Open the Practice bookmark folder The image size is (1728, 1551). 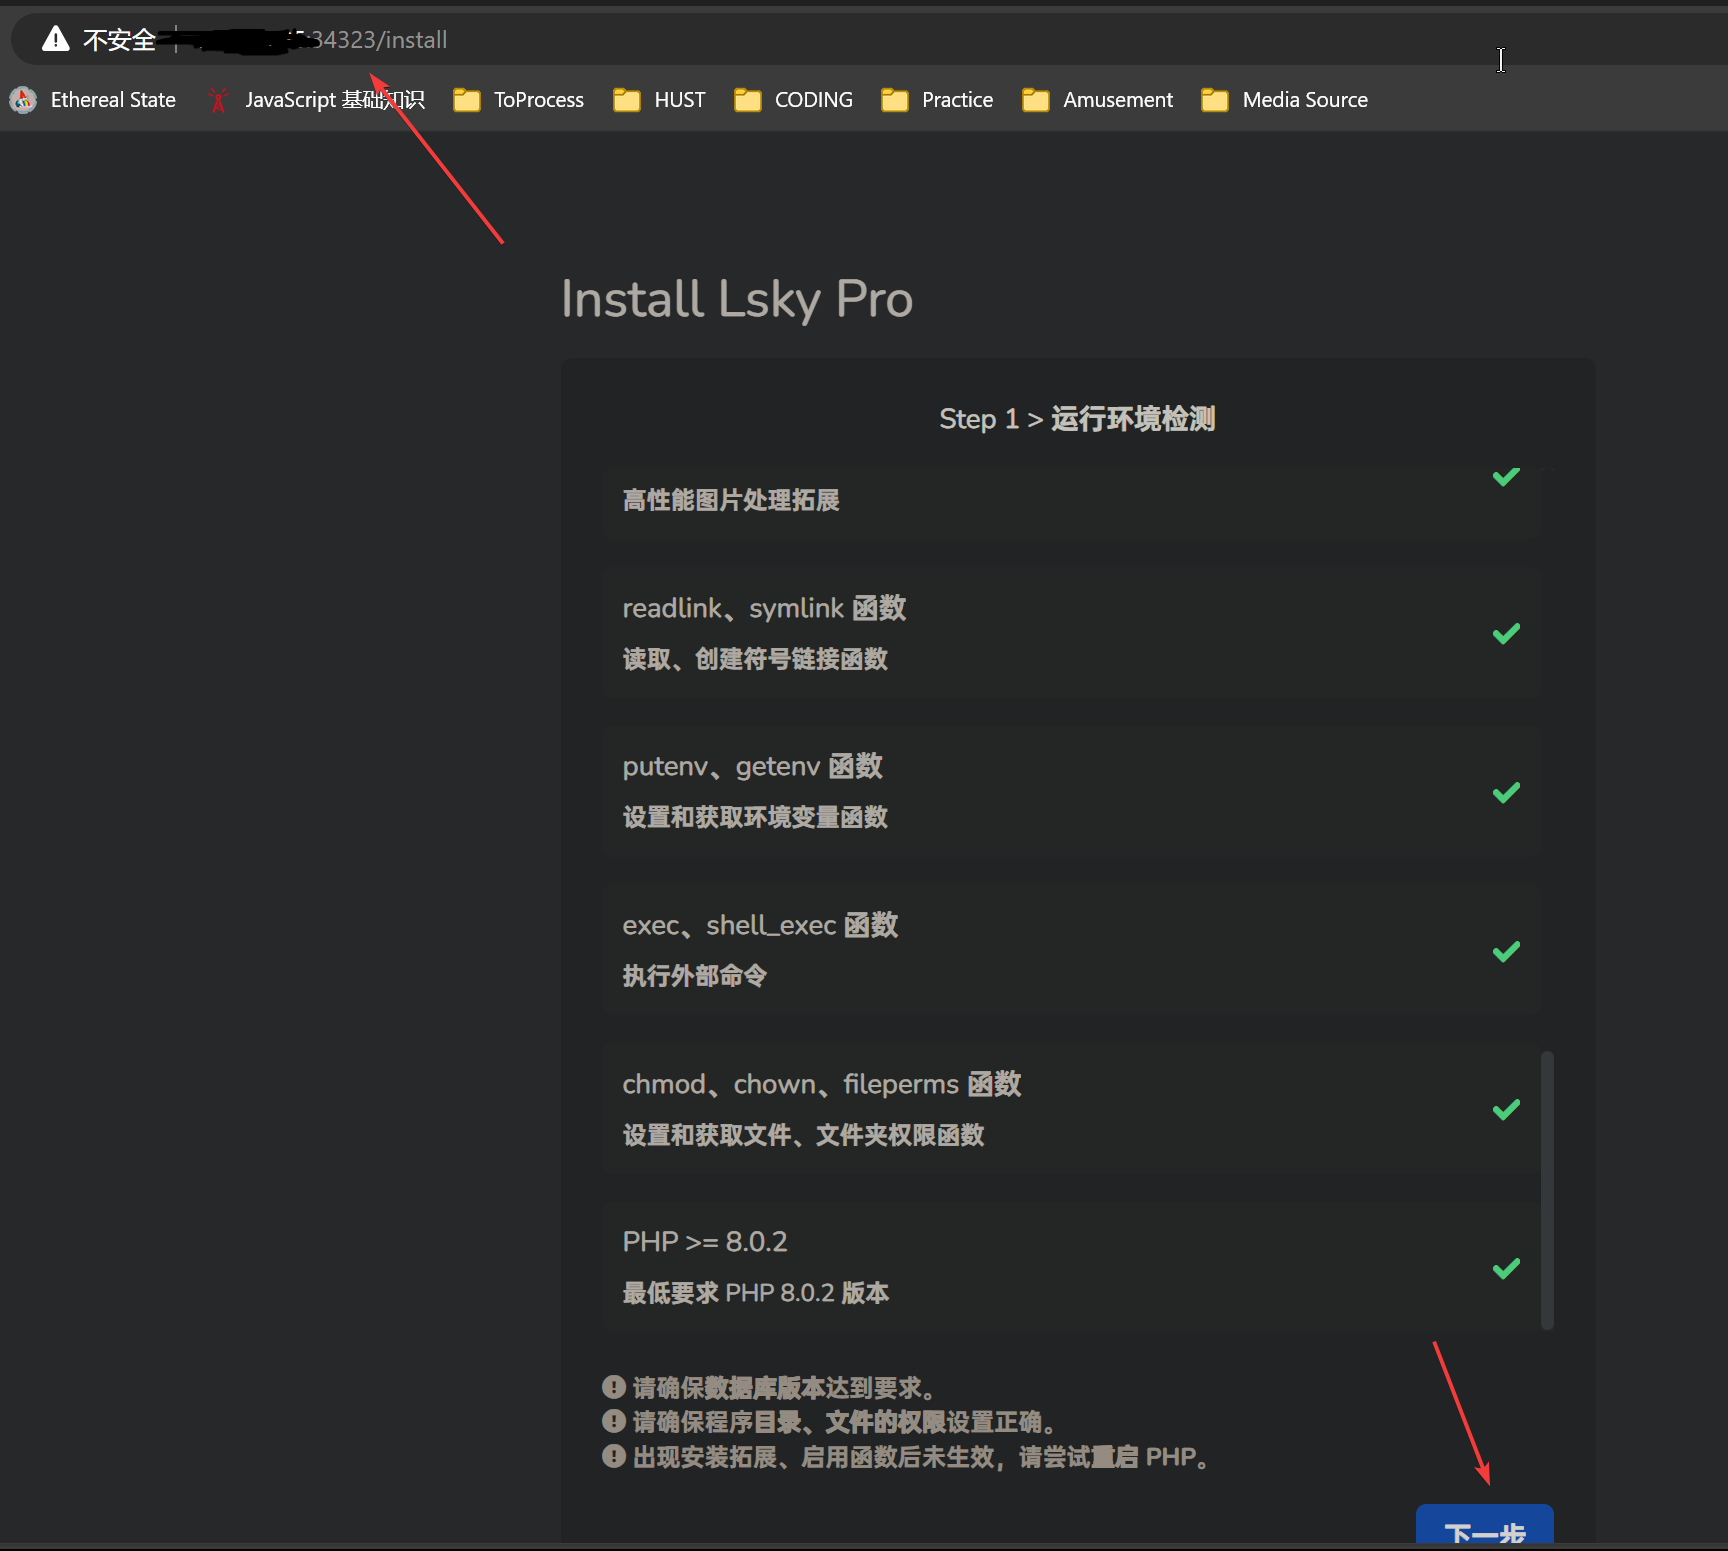pyautogui.click(x=937, y=100)
